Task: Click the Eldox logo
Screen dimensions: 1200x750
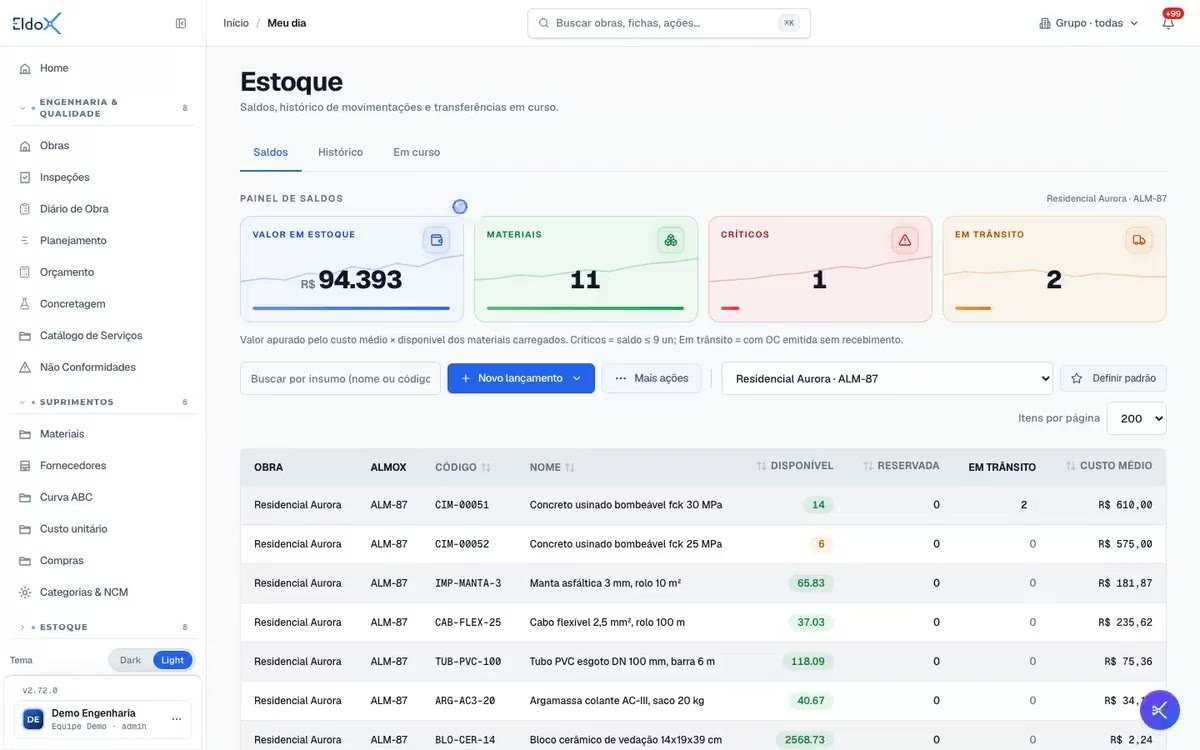Action: point(37,23)
